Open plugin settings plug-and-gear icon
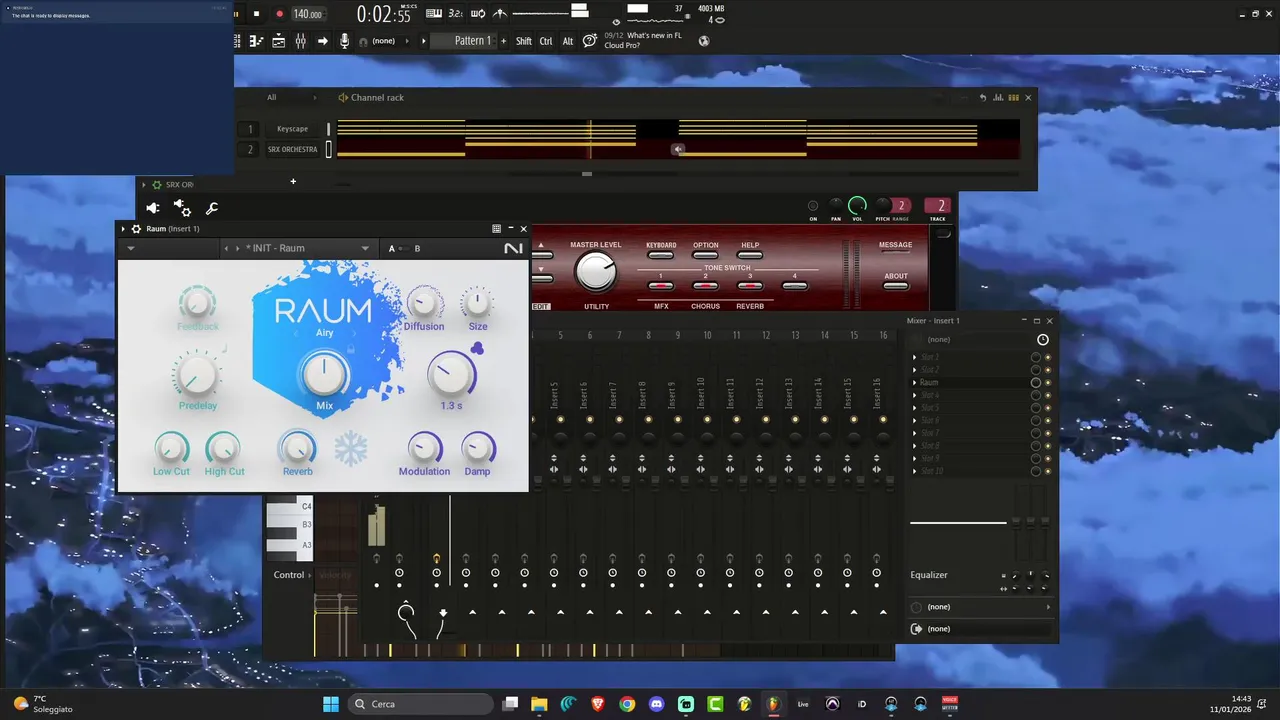The image size is (1280, 720). pyautogui.click(x=182, y=208)
